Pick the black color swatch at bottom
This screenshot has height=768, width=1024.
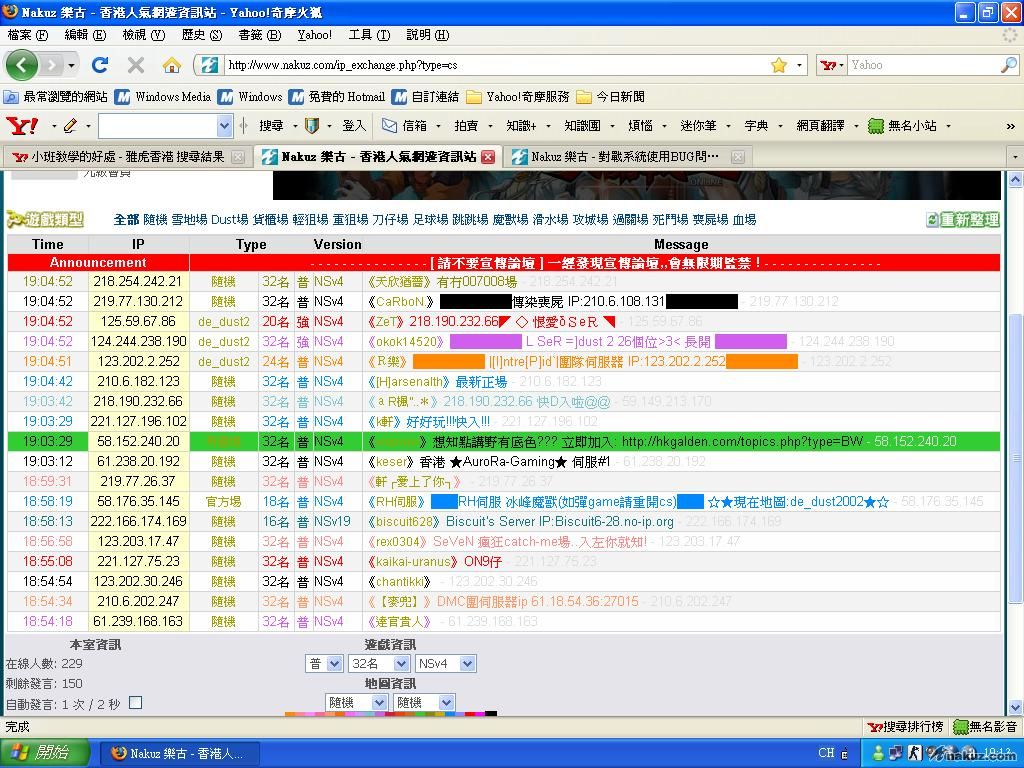491,714
